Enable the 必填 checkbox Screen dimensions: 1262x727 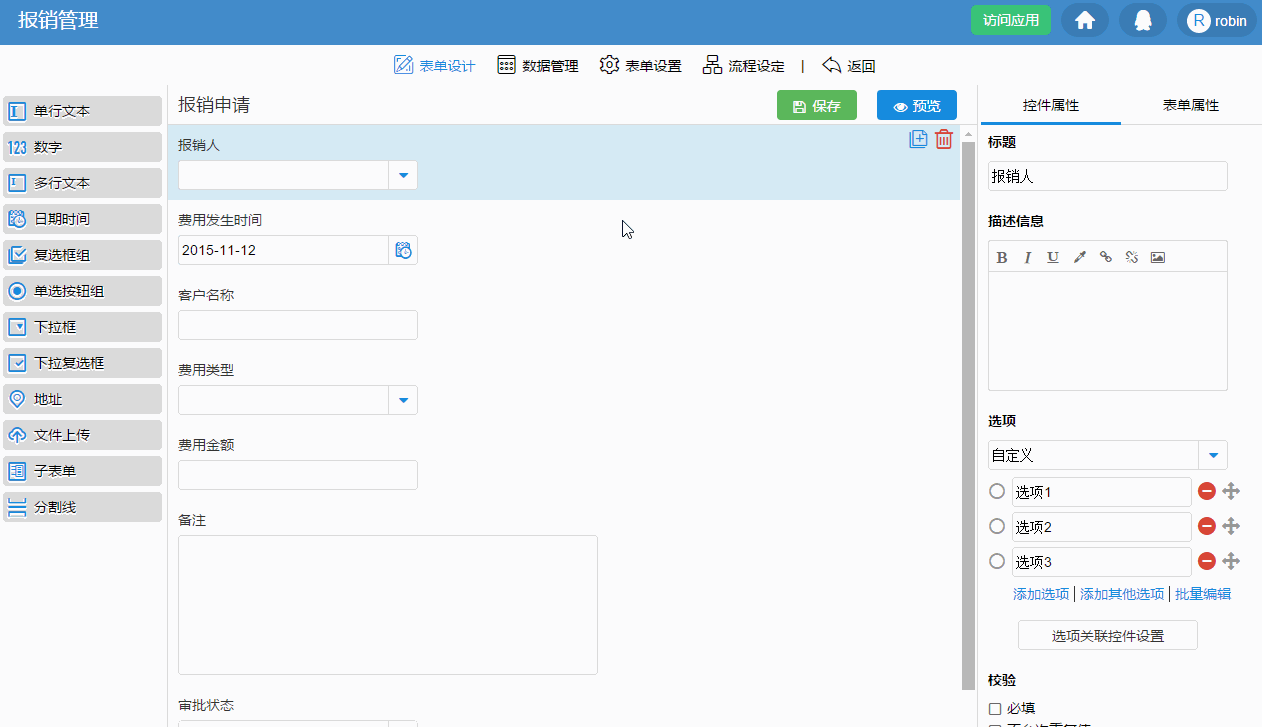(995, 708)
